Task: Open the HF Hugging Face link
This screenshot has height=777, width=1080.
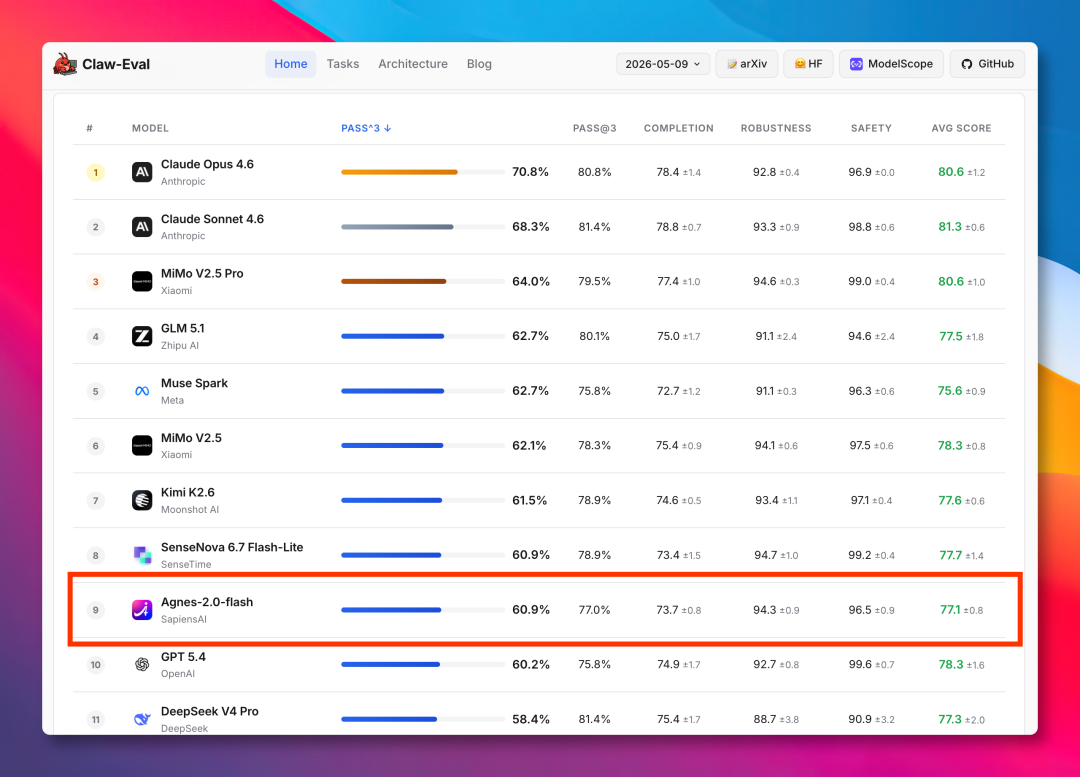Action: (x=809, y=64)
